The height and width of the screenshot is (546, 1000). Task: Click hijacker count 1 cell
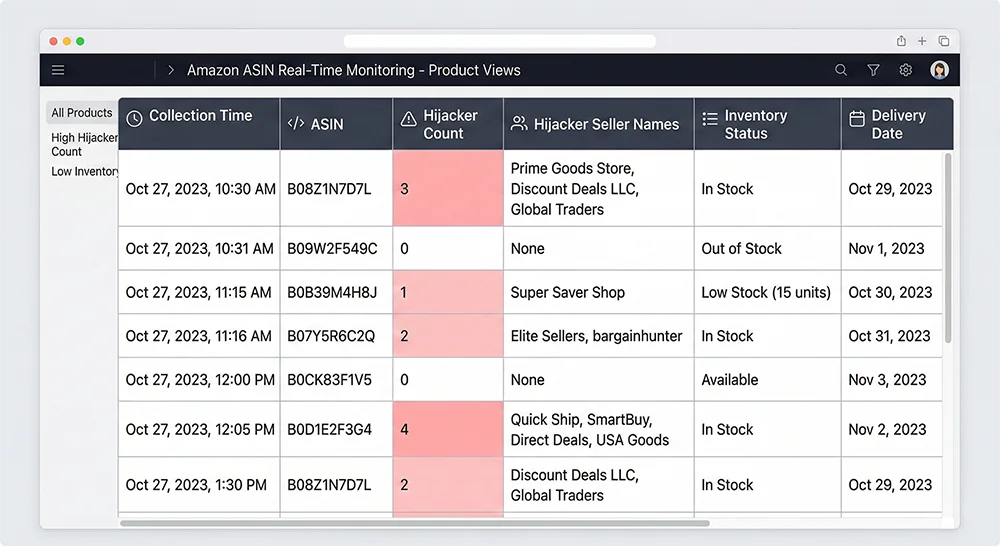[x=448, y=292]
